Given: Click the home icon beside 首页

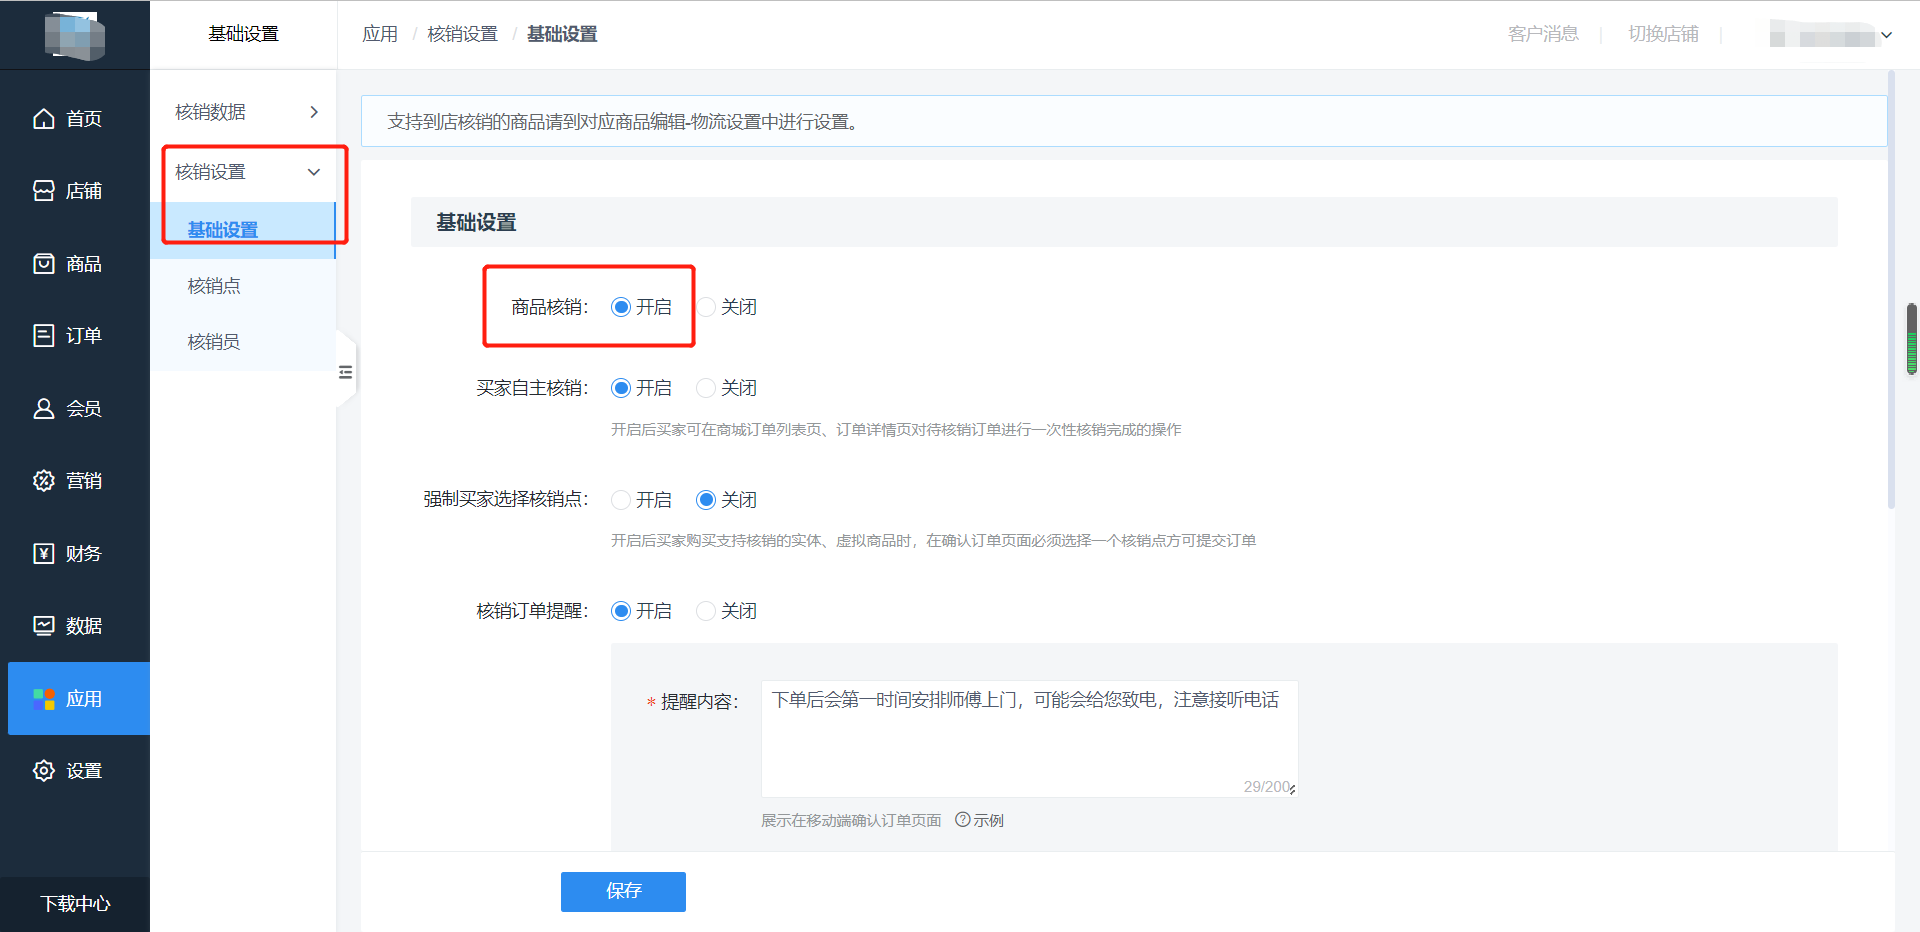Looking at the screenshot, I should point(44,119).
